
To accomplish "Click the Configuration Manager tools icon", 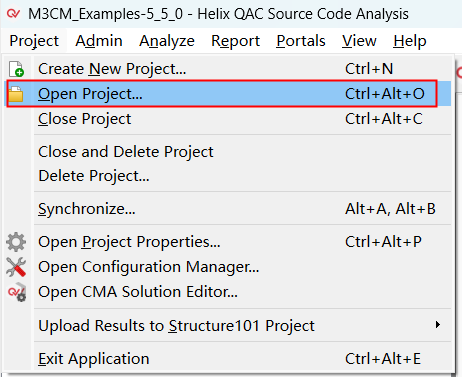I will coord(16,267).
